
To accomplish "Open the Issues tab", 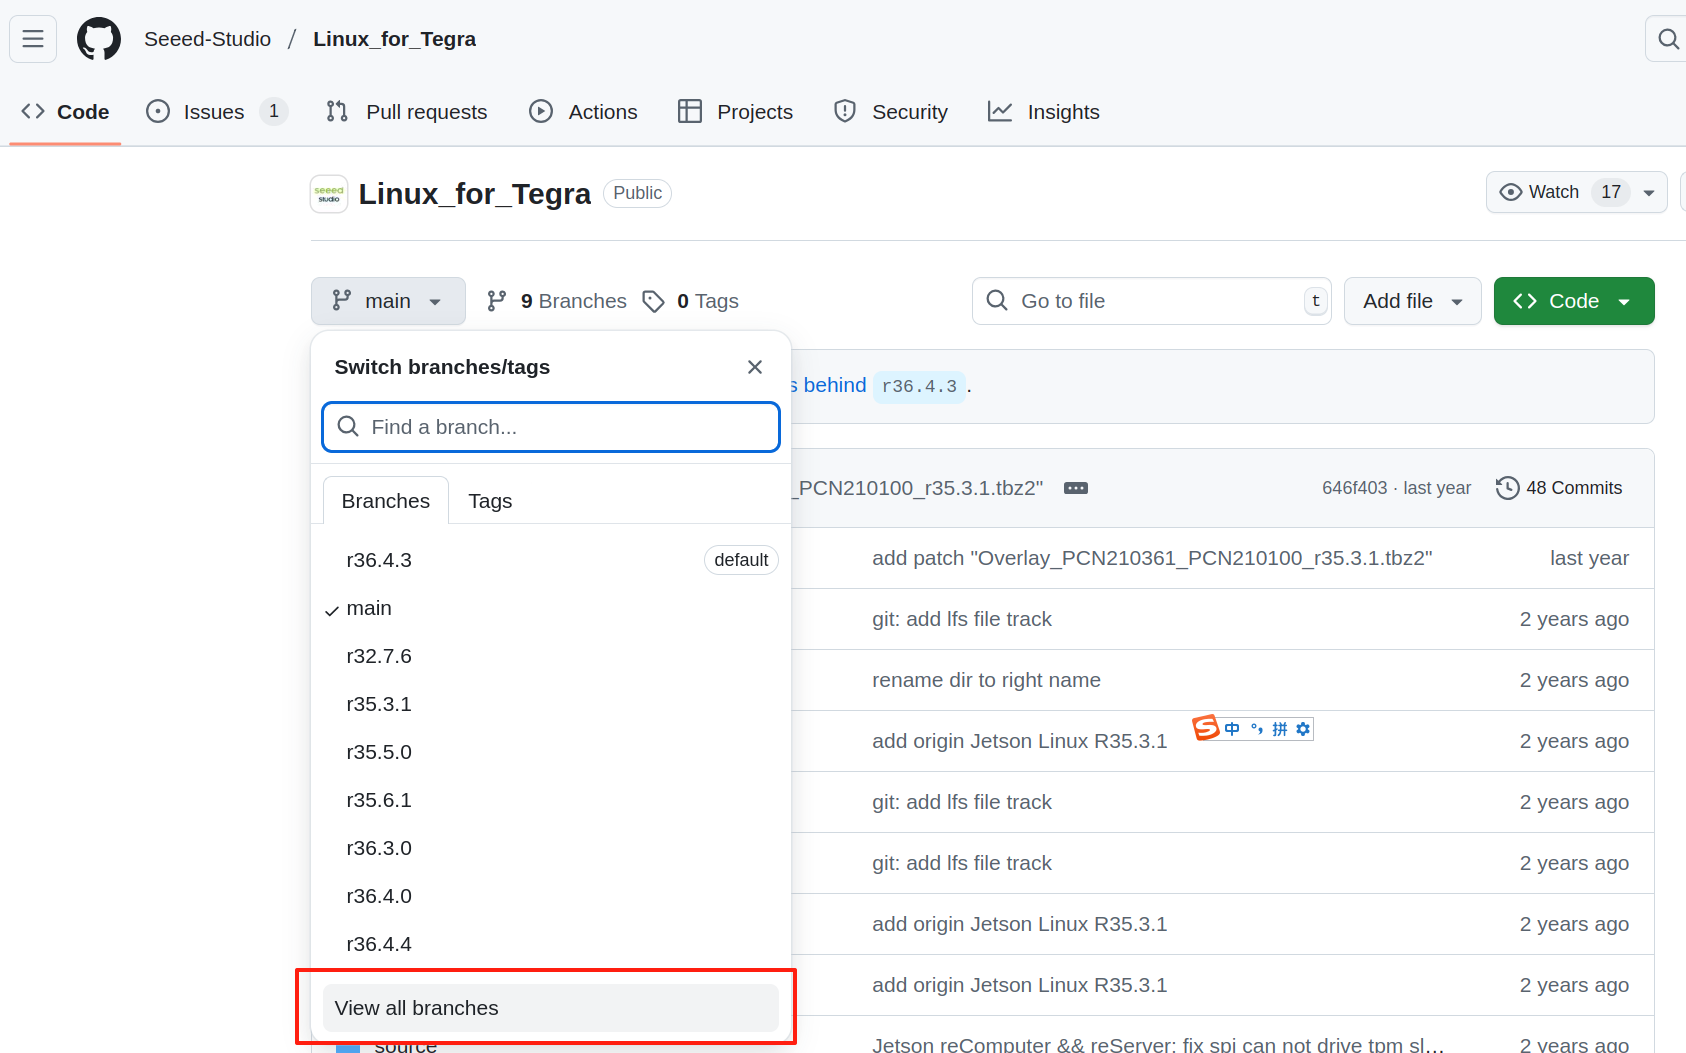I will coord(216,112).
